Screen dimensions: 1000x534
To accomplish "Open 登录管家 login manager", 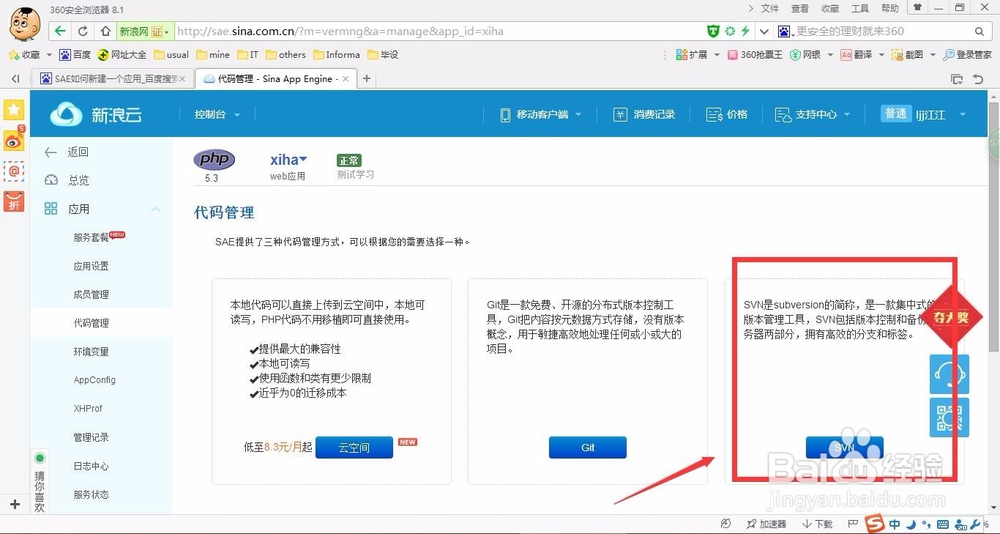I will pyautogui.click(x=967, y=55).
